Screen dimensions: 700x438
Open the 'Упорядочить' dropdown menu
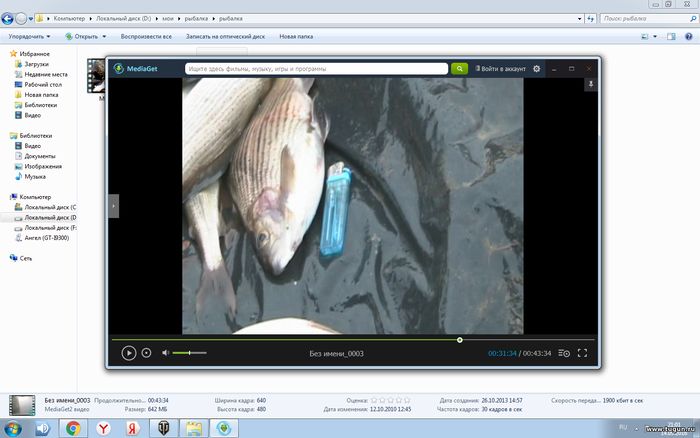coord(29,37)
